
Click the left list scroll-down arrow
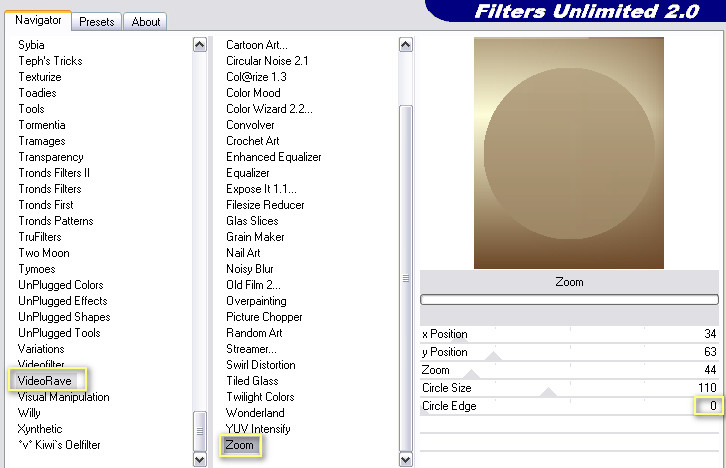click(x=200, y=460)
